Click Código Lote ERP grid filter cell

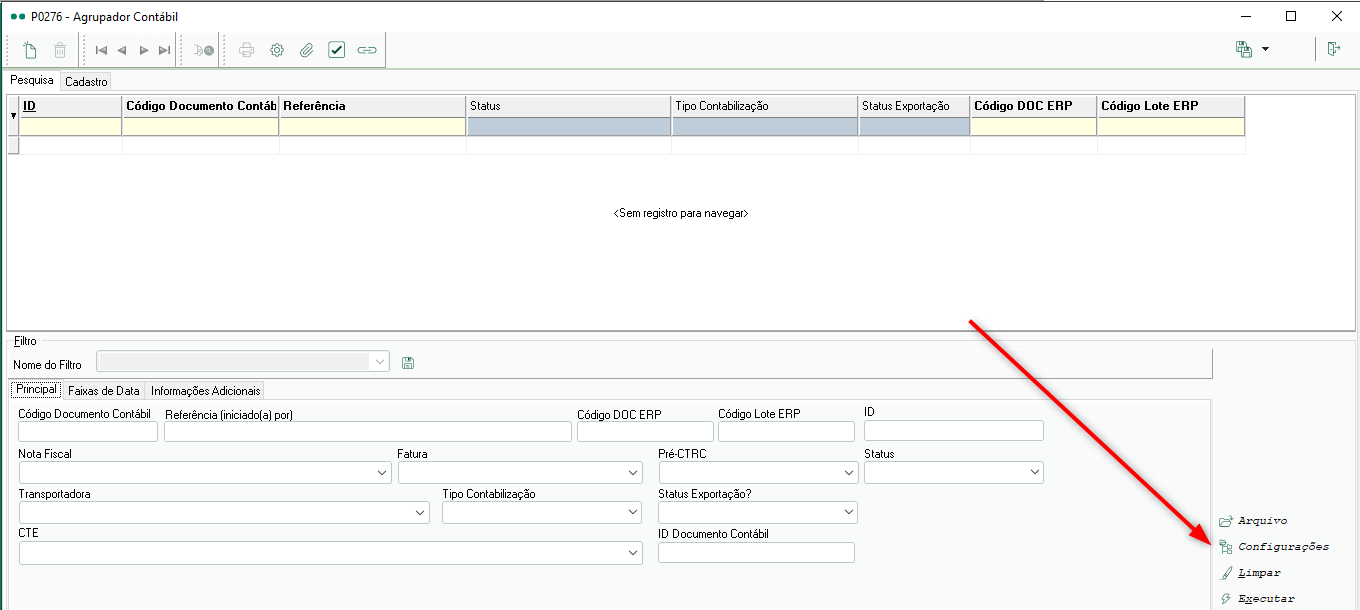coord(1171,127)
